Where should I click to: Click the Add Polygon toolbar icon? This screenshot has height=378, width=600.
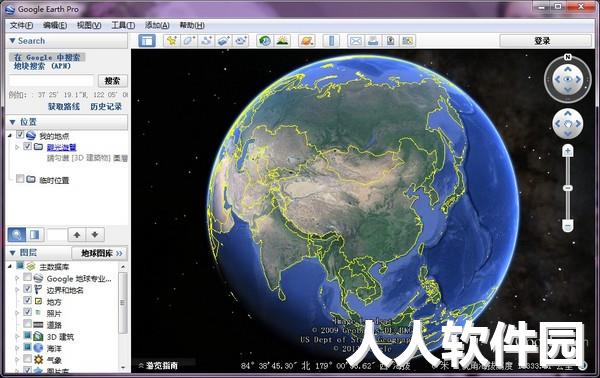pyautogui.click(x=189, y=41)
